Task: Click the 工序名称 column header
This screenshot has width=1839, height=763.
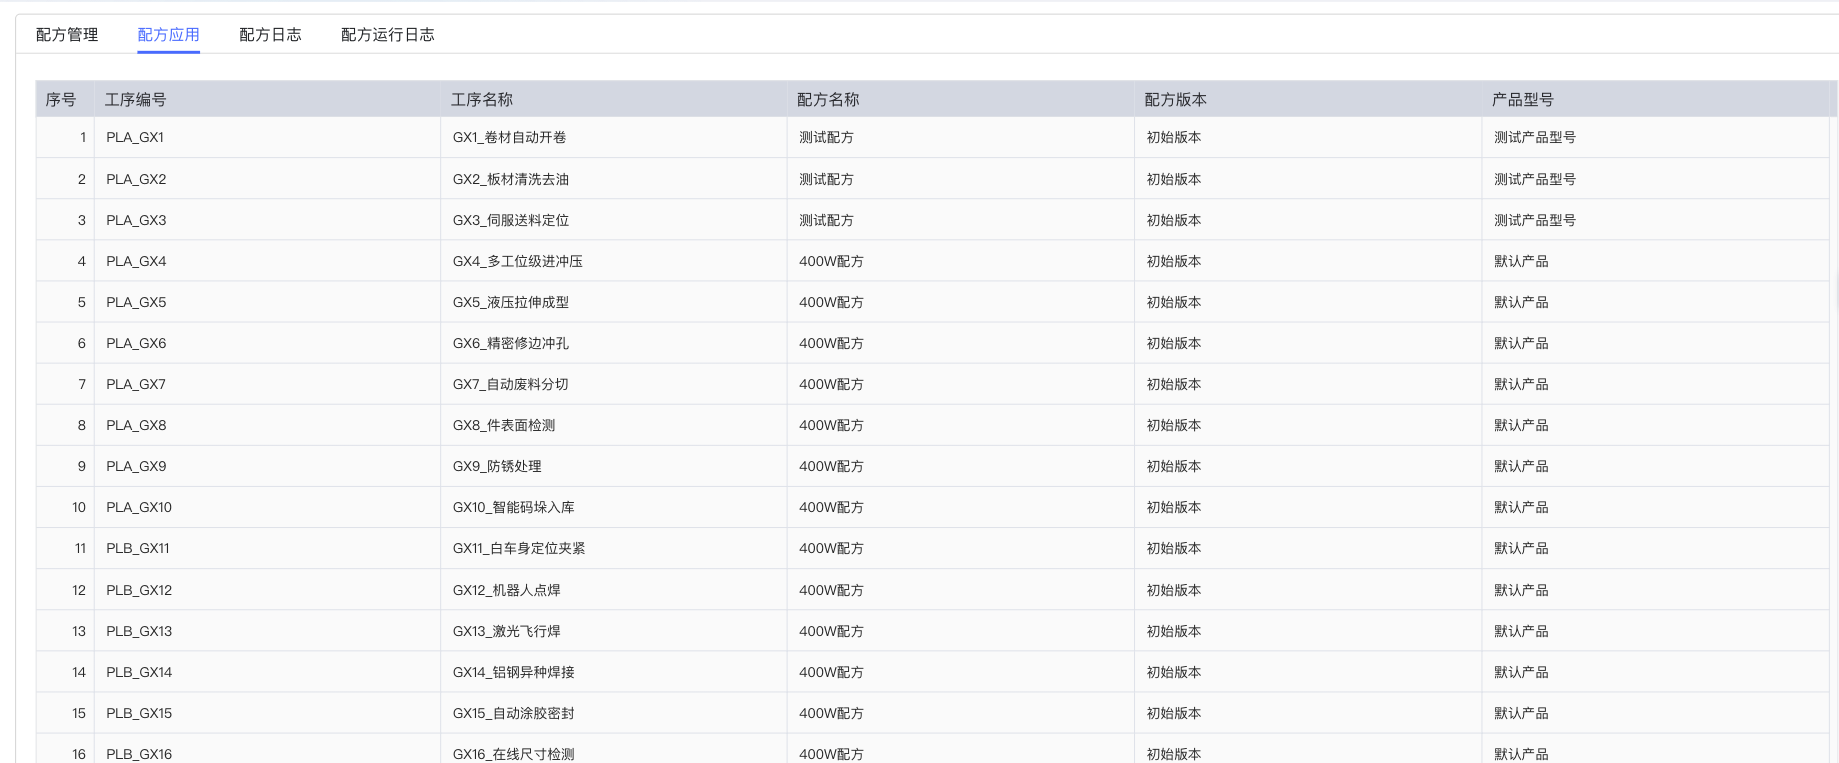Action: click(x=482, y=100)
